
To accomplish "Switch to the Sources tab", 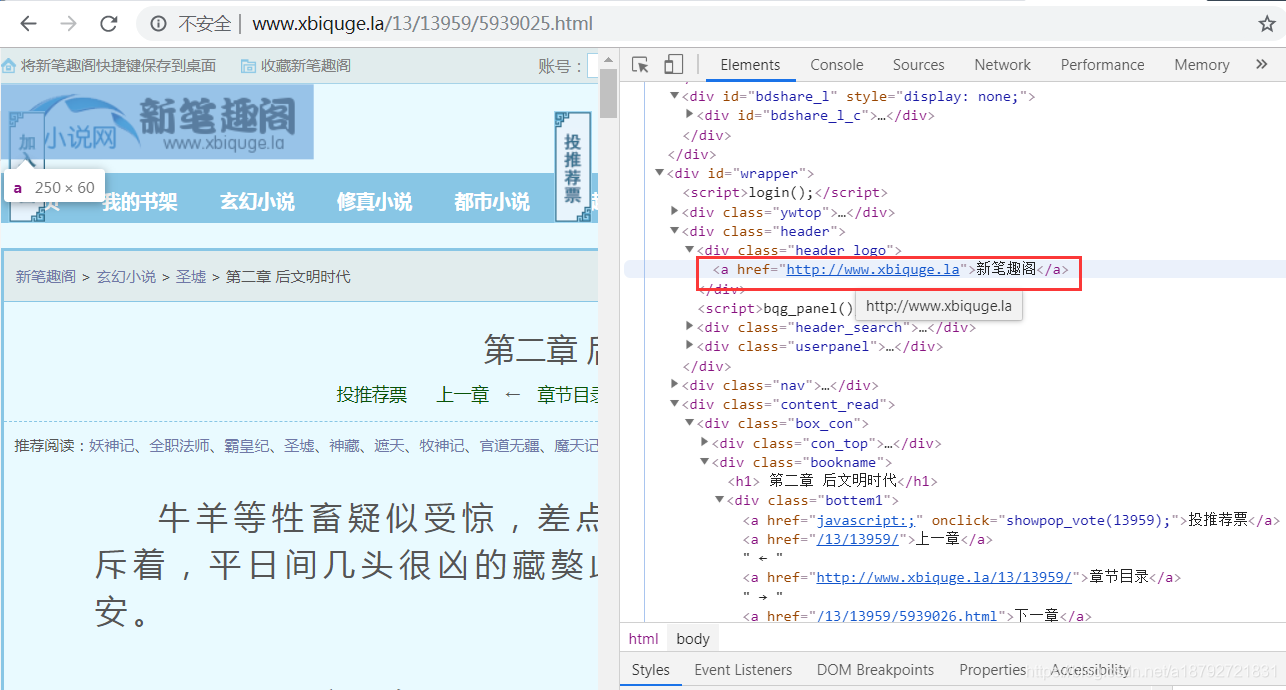I will point(918,65).
